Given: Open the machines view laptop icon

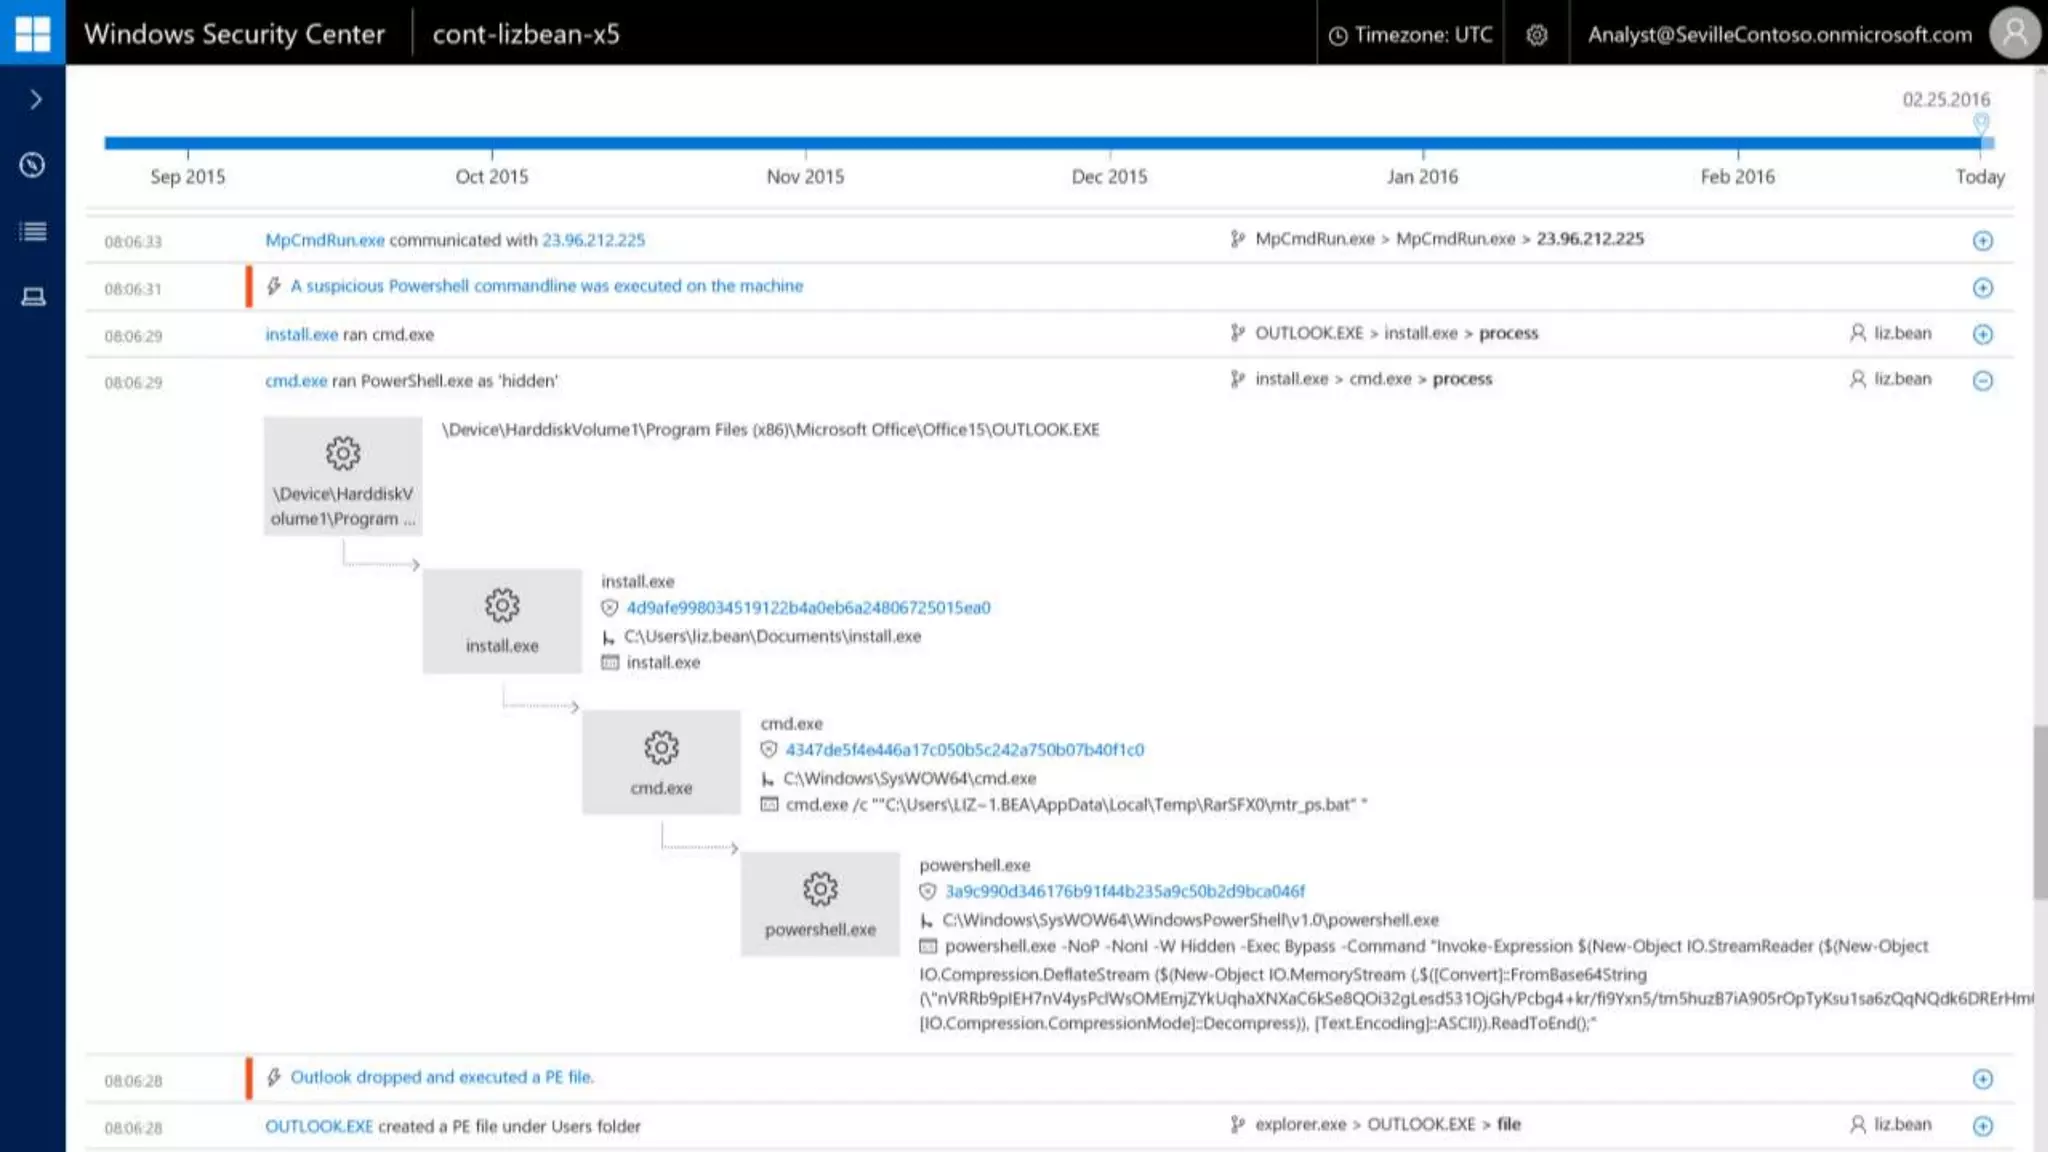Looking at the screenshot, I should pyautogui.click(x=33, y=297).
